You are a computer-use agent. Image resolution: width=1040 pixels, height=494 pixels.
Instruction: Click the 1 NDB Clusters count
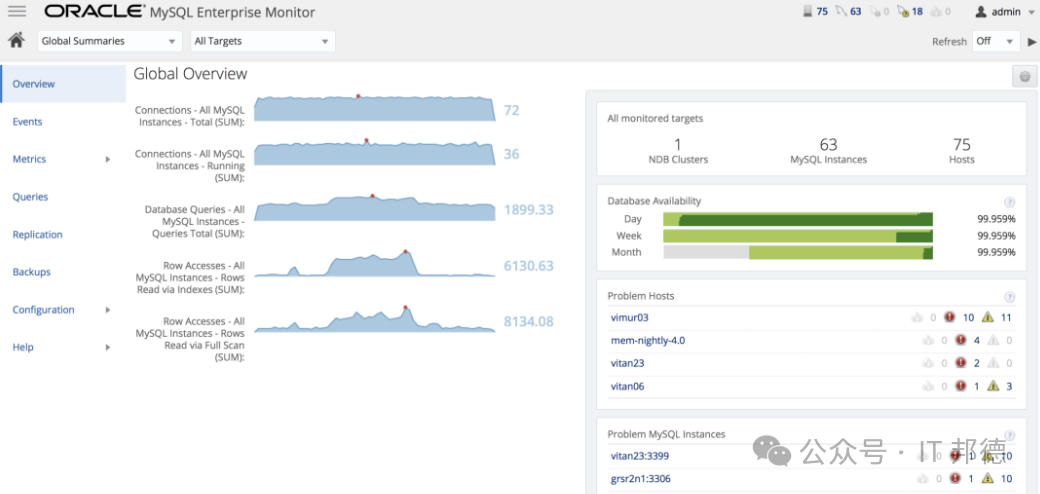pyautogui.click(x=678, y=145)
